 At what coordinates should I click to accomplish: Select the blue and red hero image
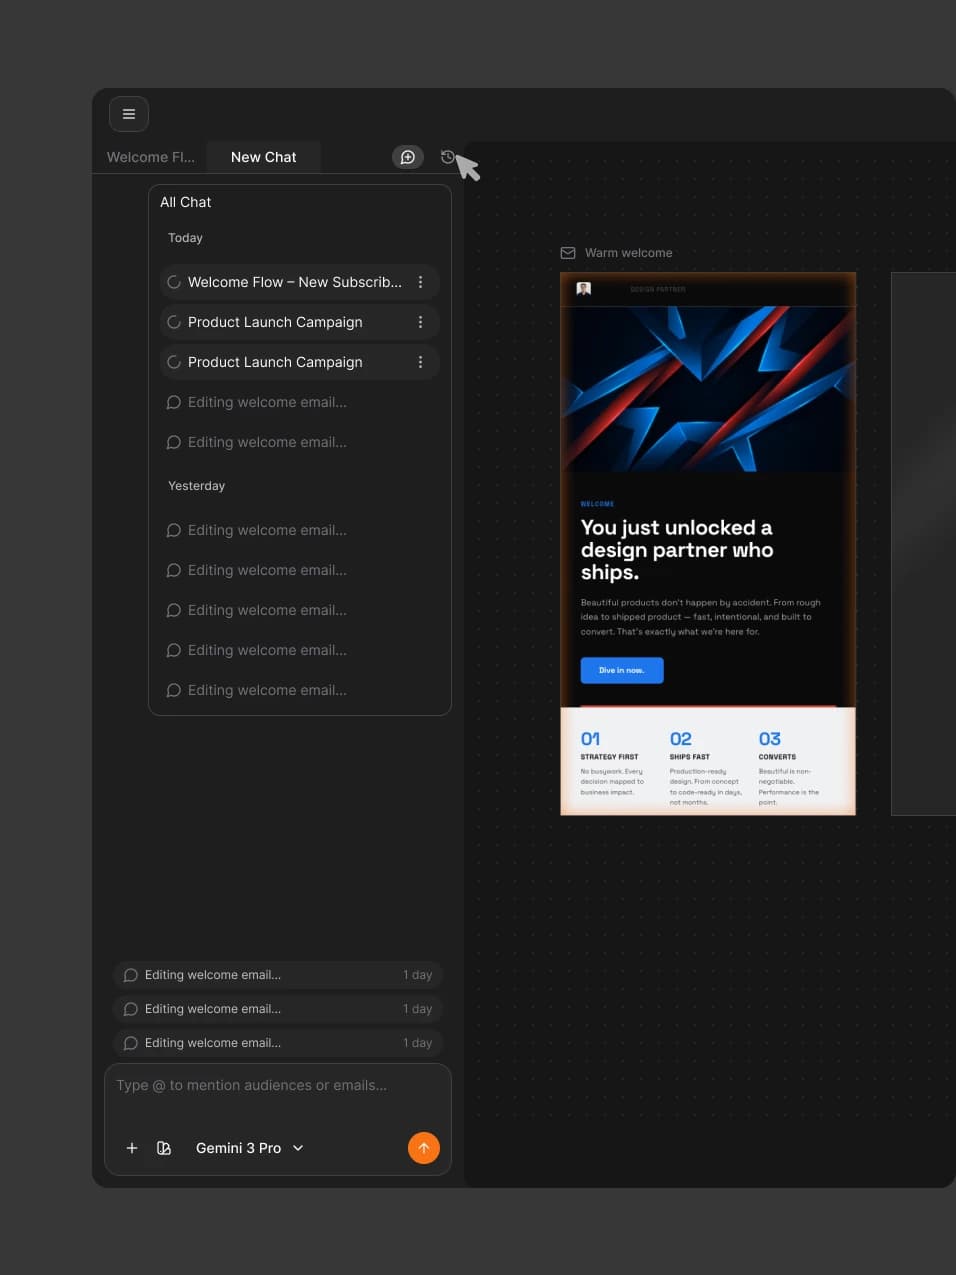[708, 389]
